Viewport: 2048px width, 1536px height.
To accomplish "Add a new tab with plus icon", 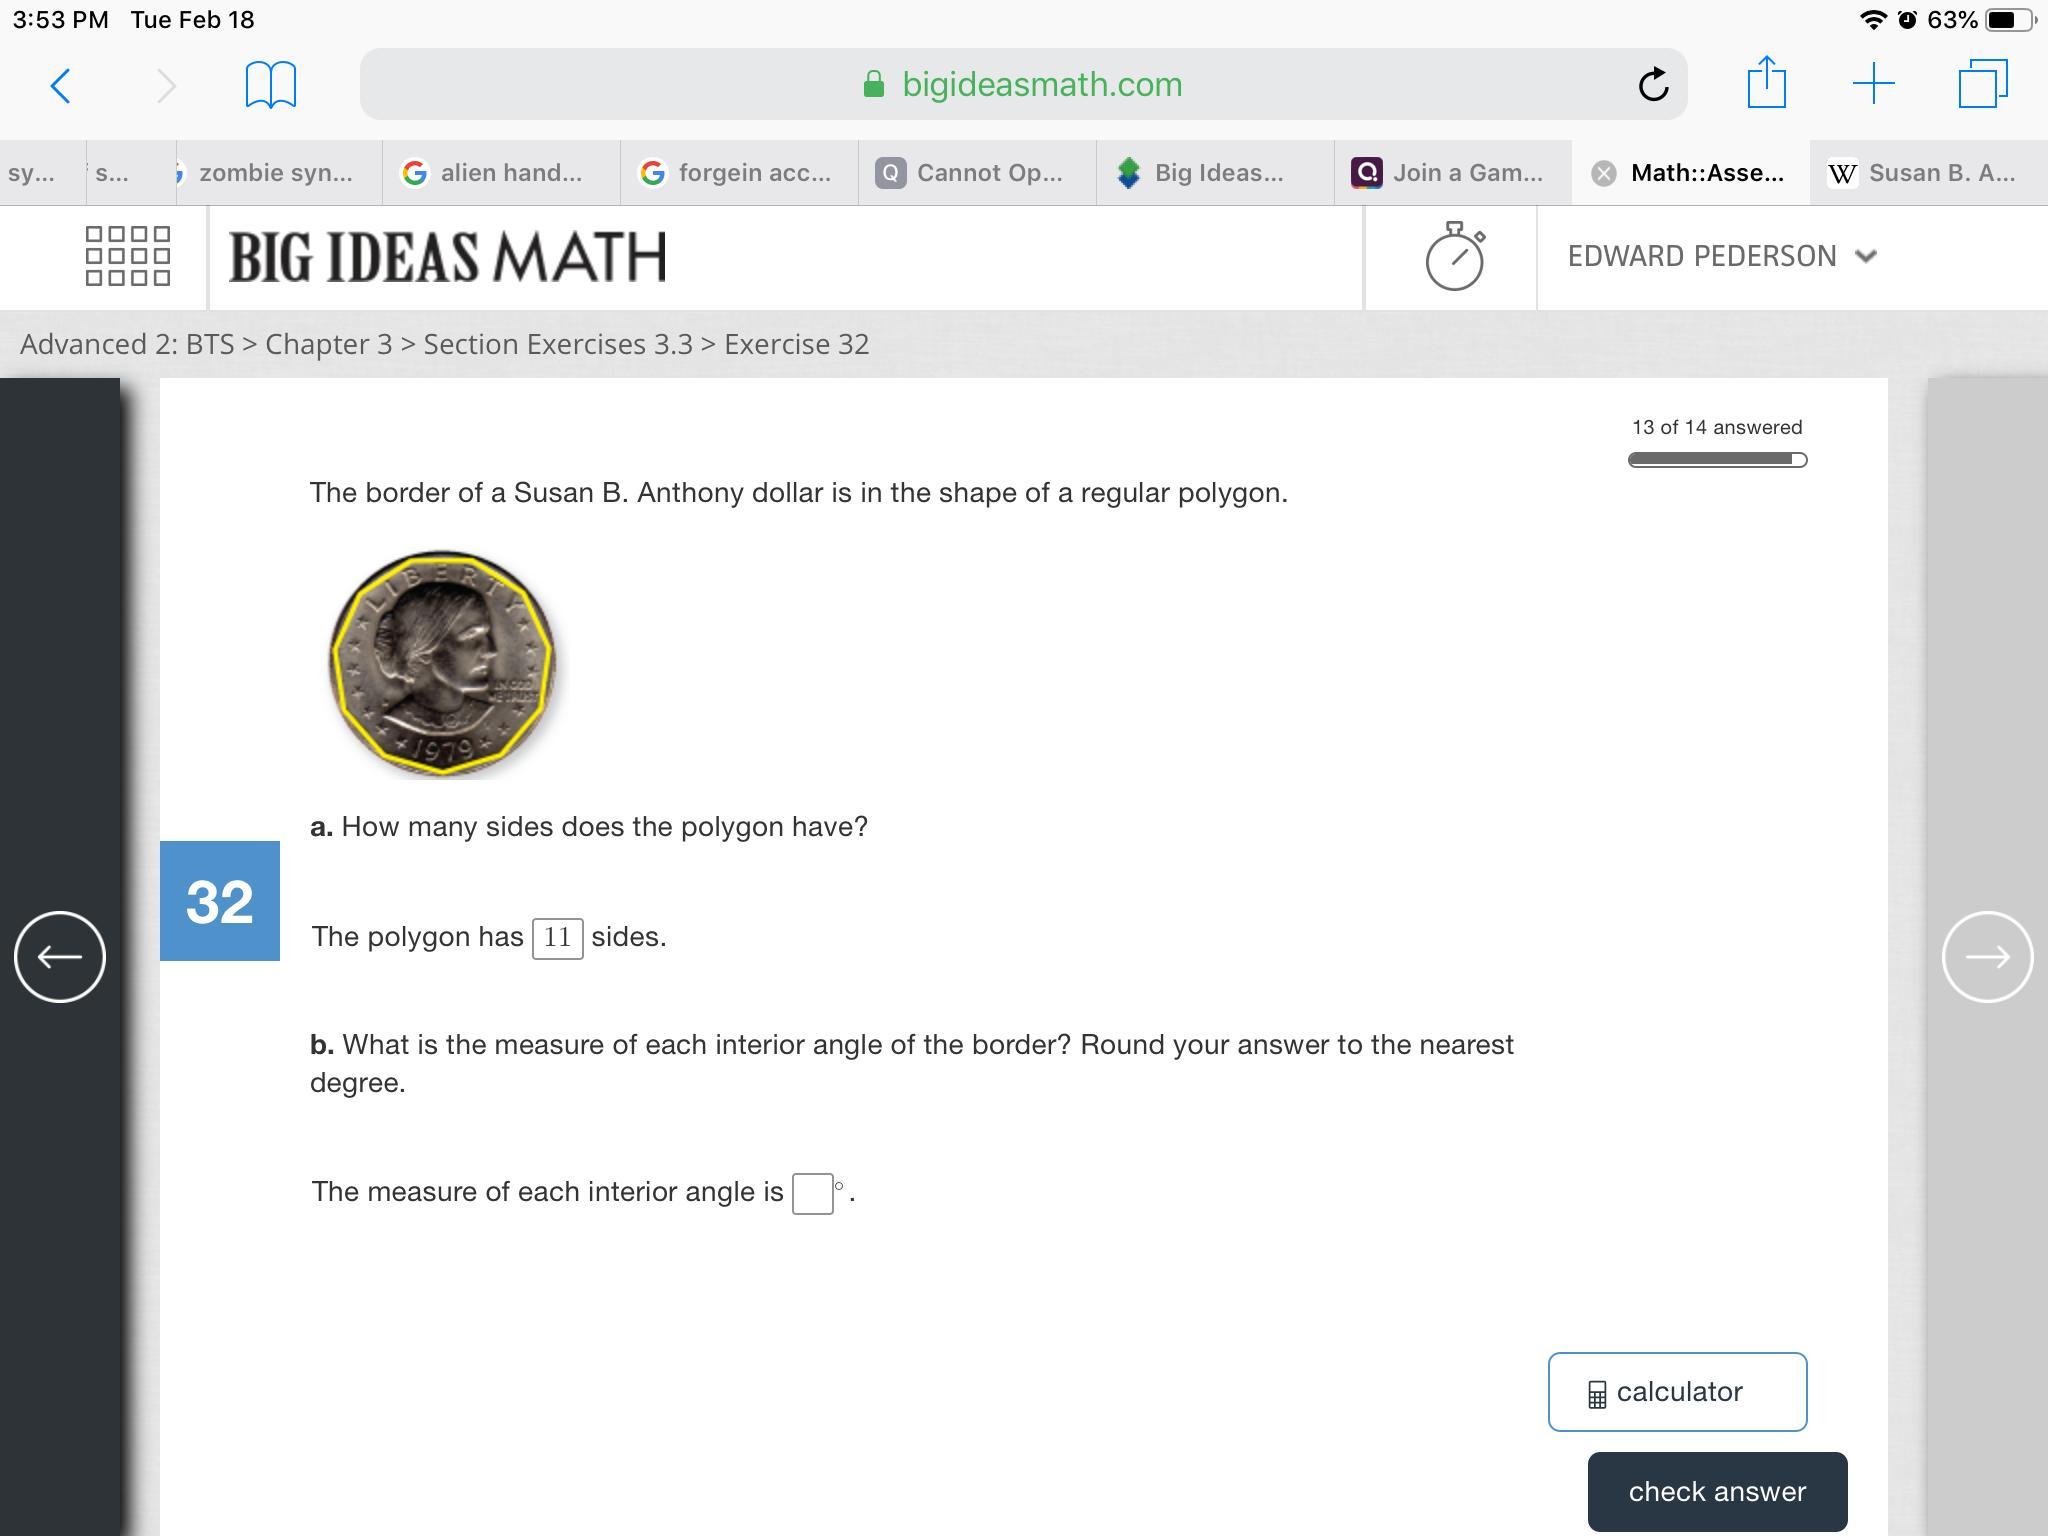I will [1873, 84].
